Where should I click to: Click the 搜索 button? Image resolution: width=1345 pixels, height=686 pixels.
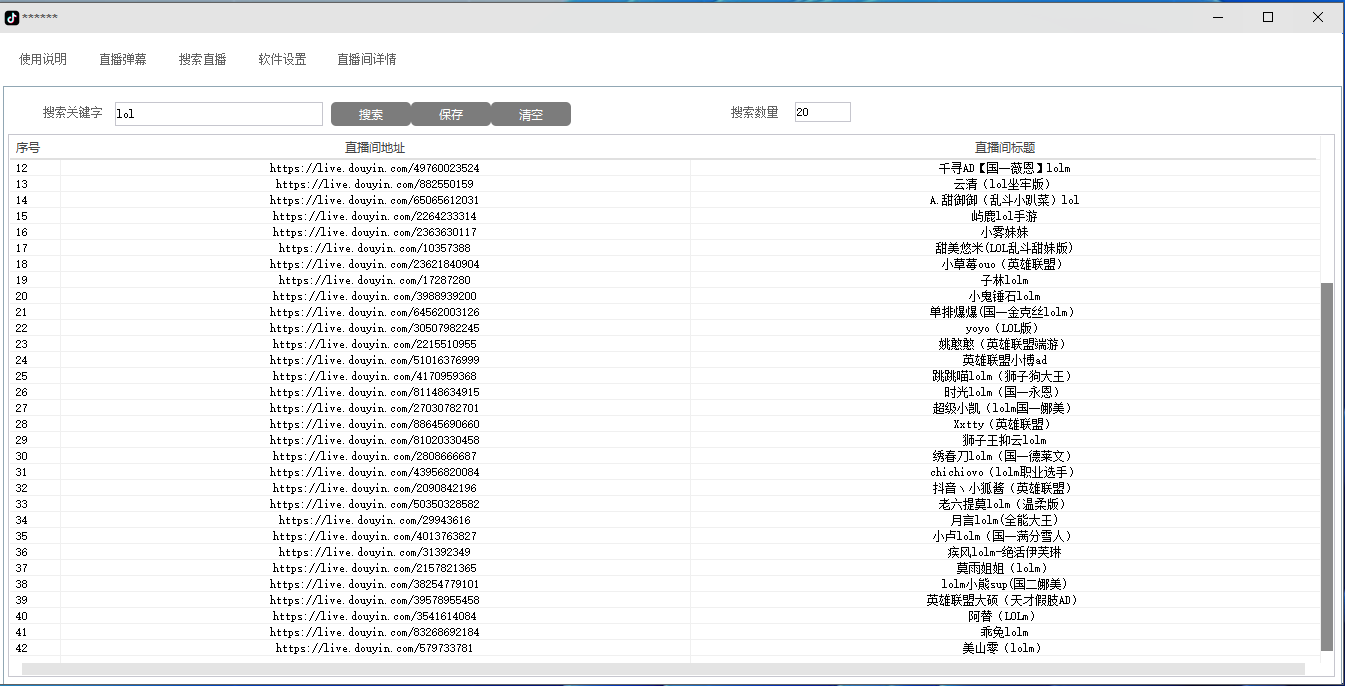tap(370, 114)
